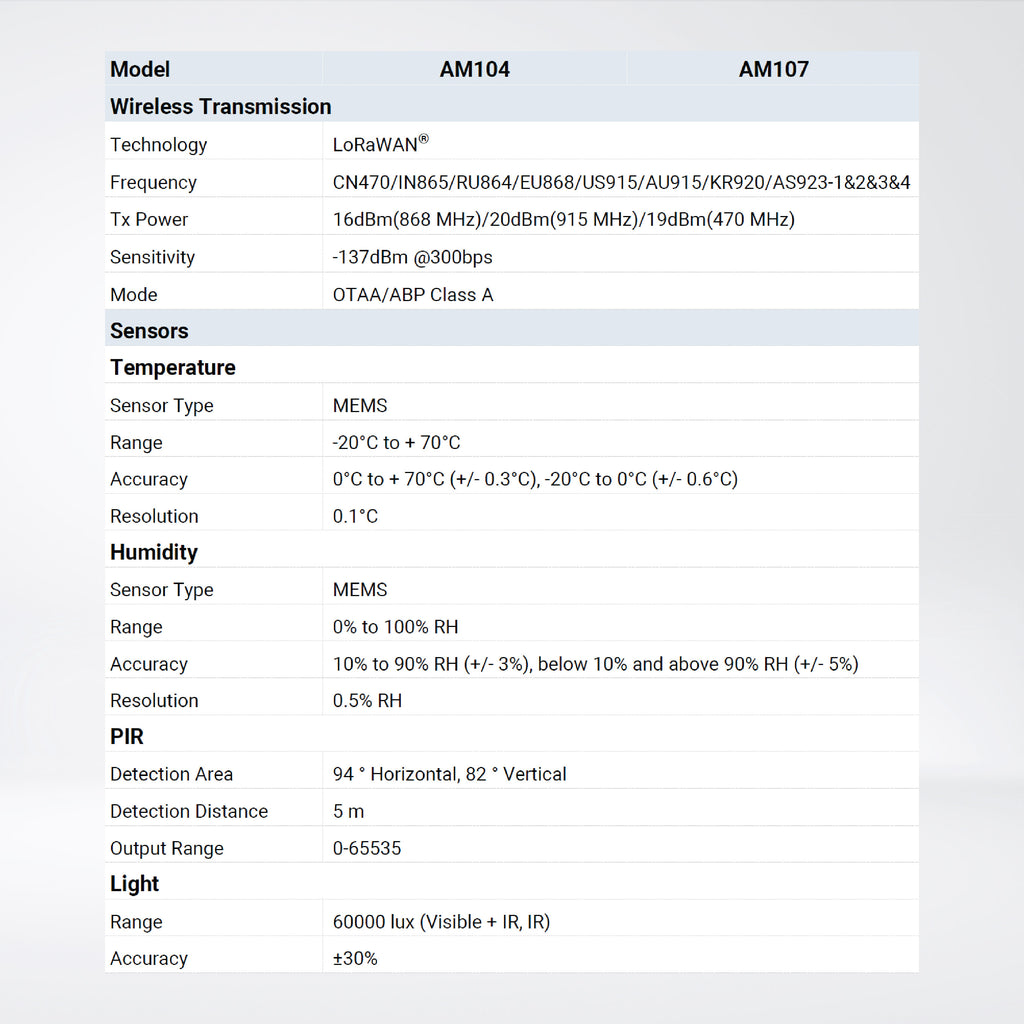Click the Tx Power row label
Screen dimensions: 1024x1024
[149, 219]
